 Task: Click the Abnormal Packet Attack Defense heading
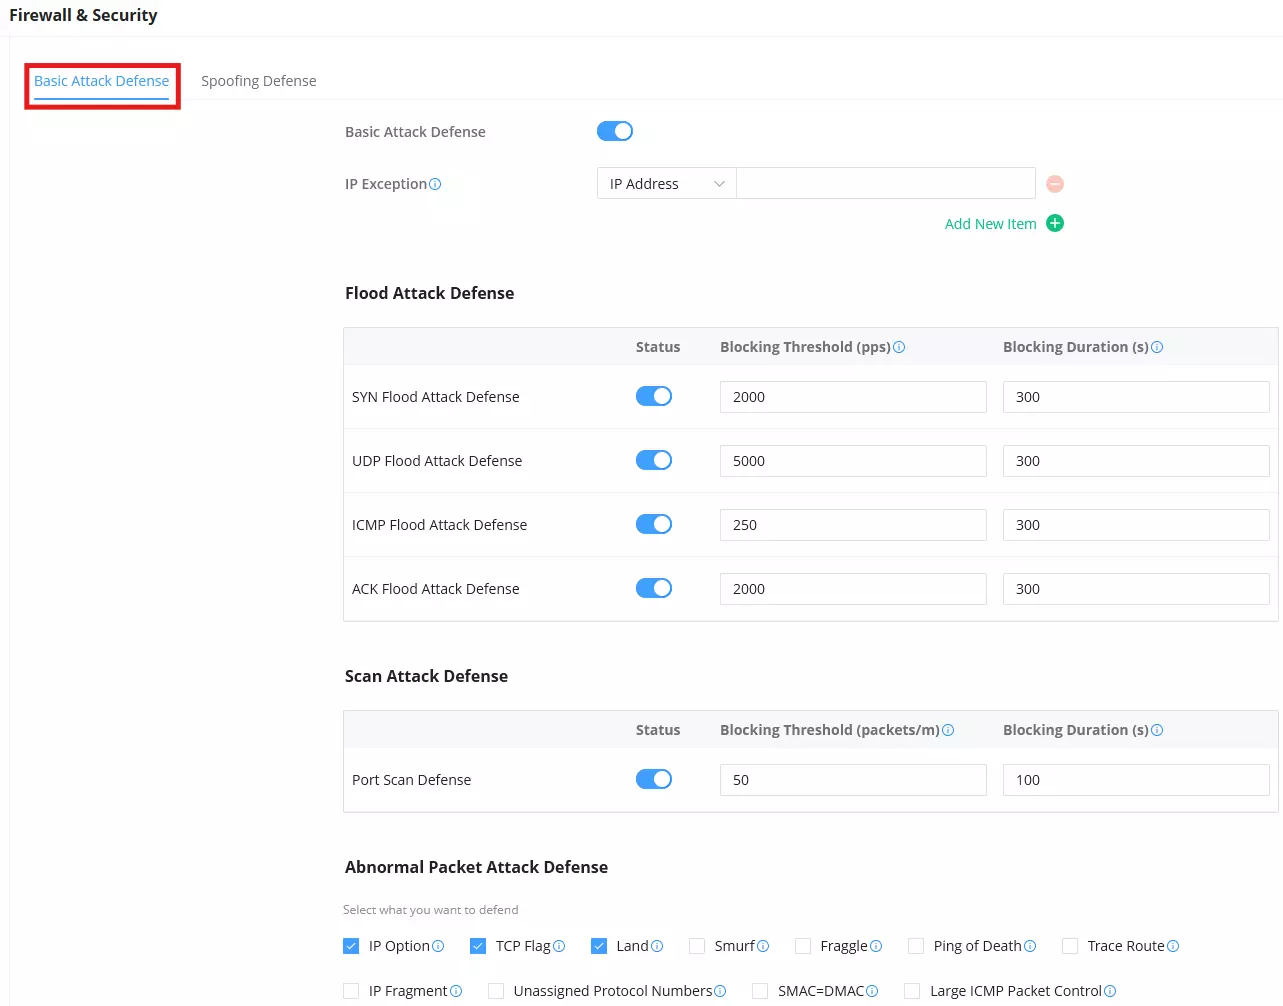click(x=476, y=867)
